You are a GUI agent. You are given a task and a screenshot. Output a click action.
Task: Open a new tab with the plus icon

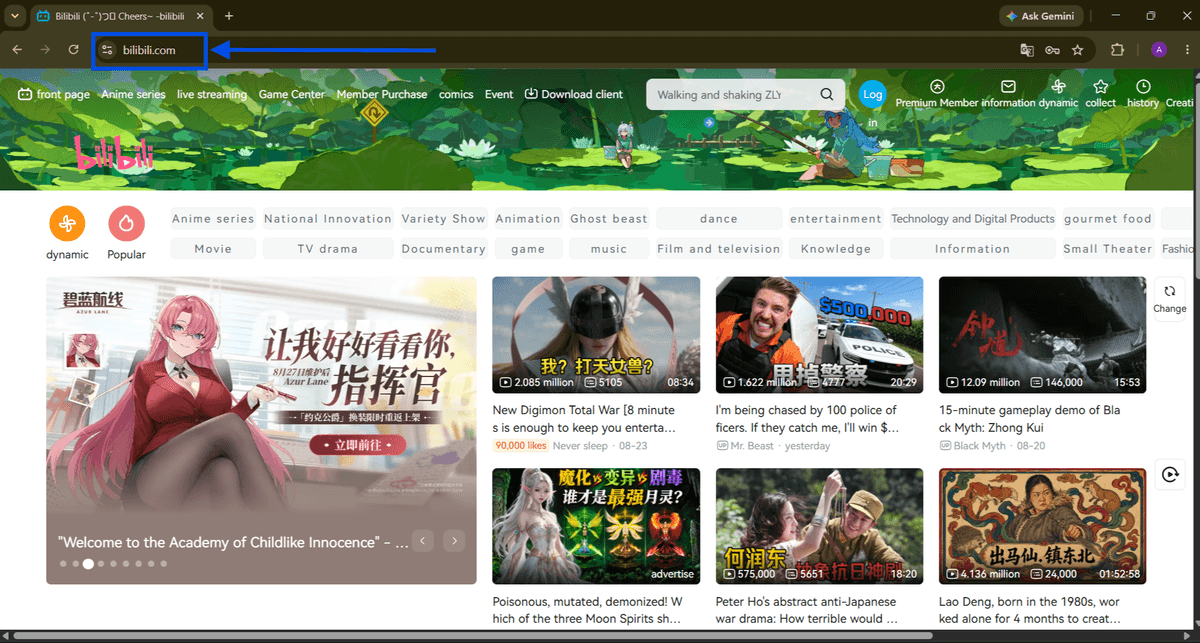point(229,16)
